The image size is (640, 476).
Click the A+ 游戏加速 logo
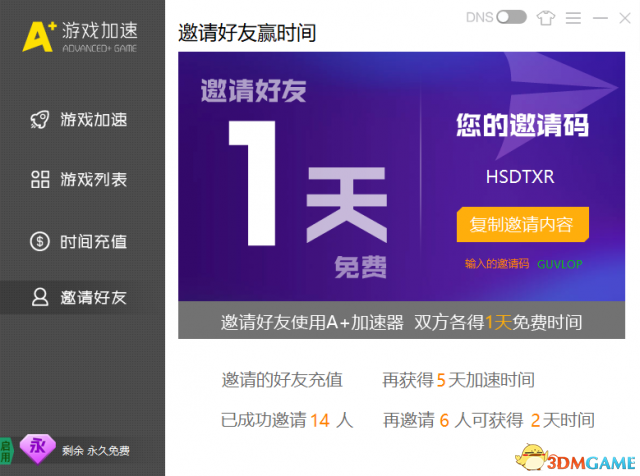point(81,34)
